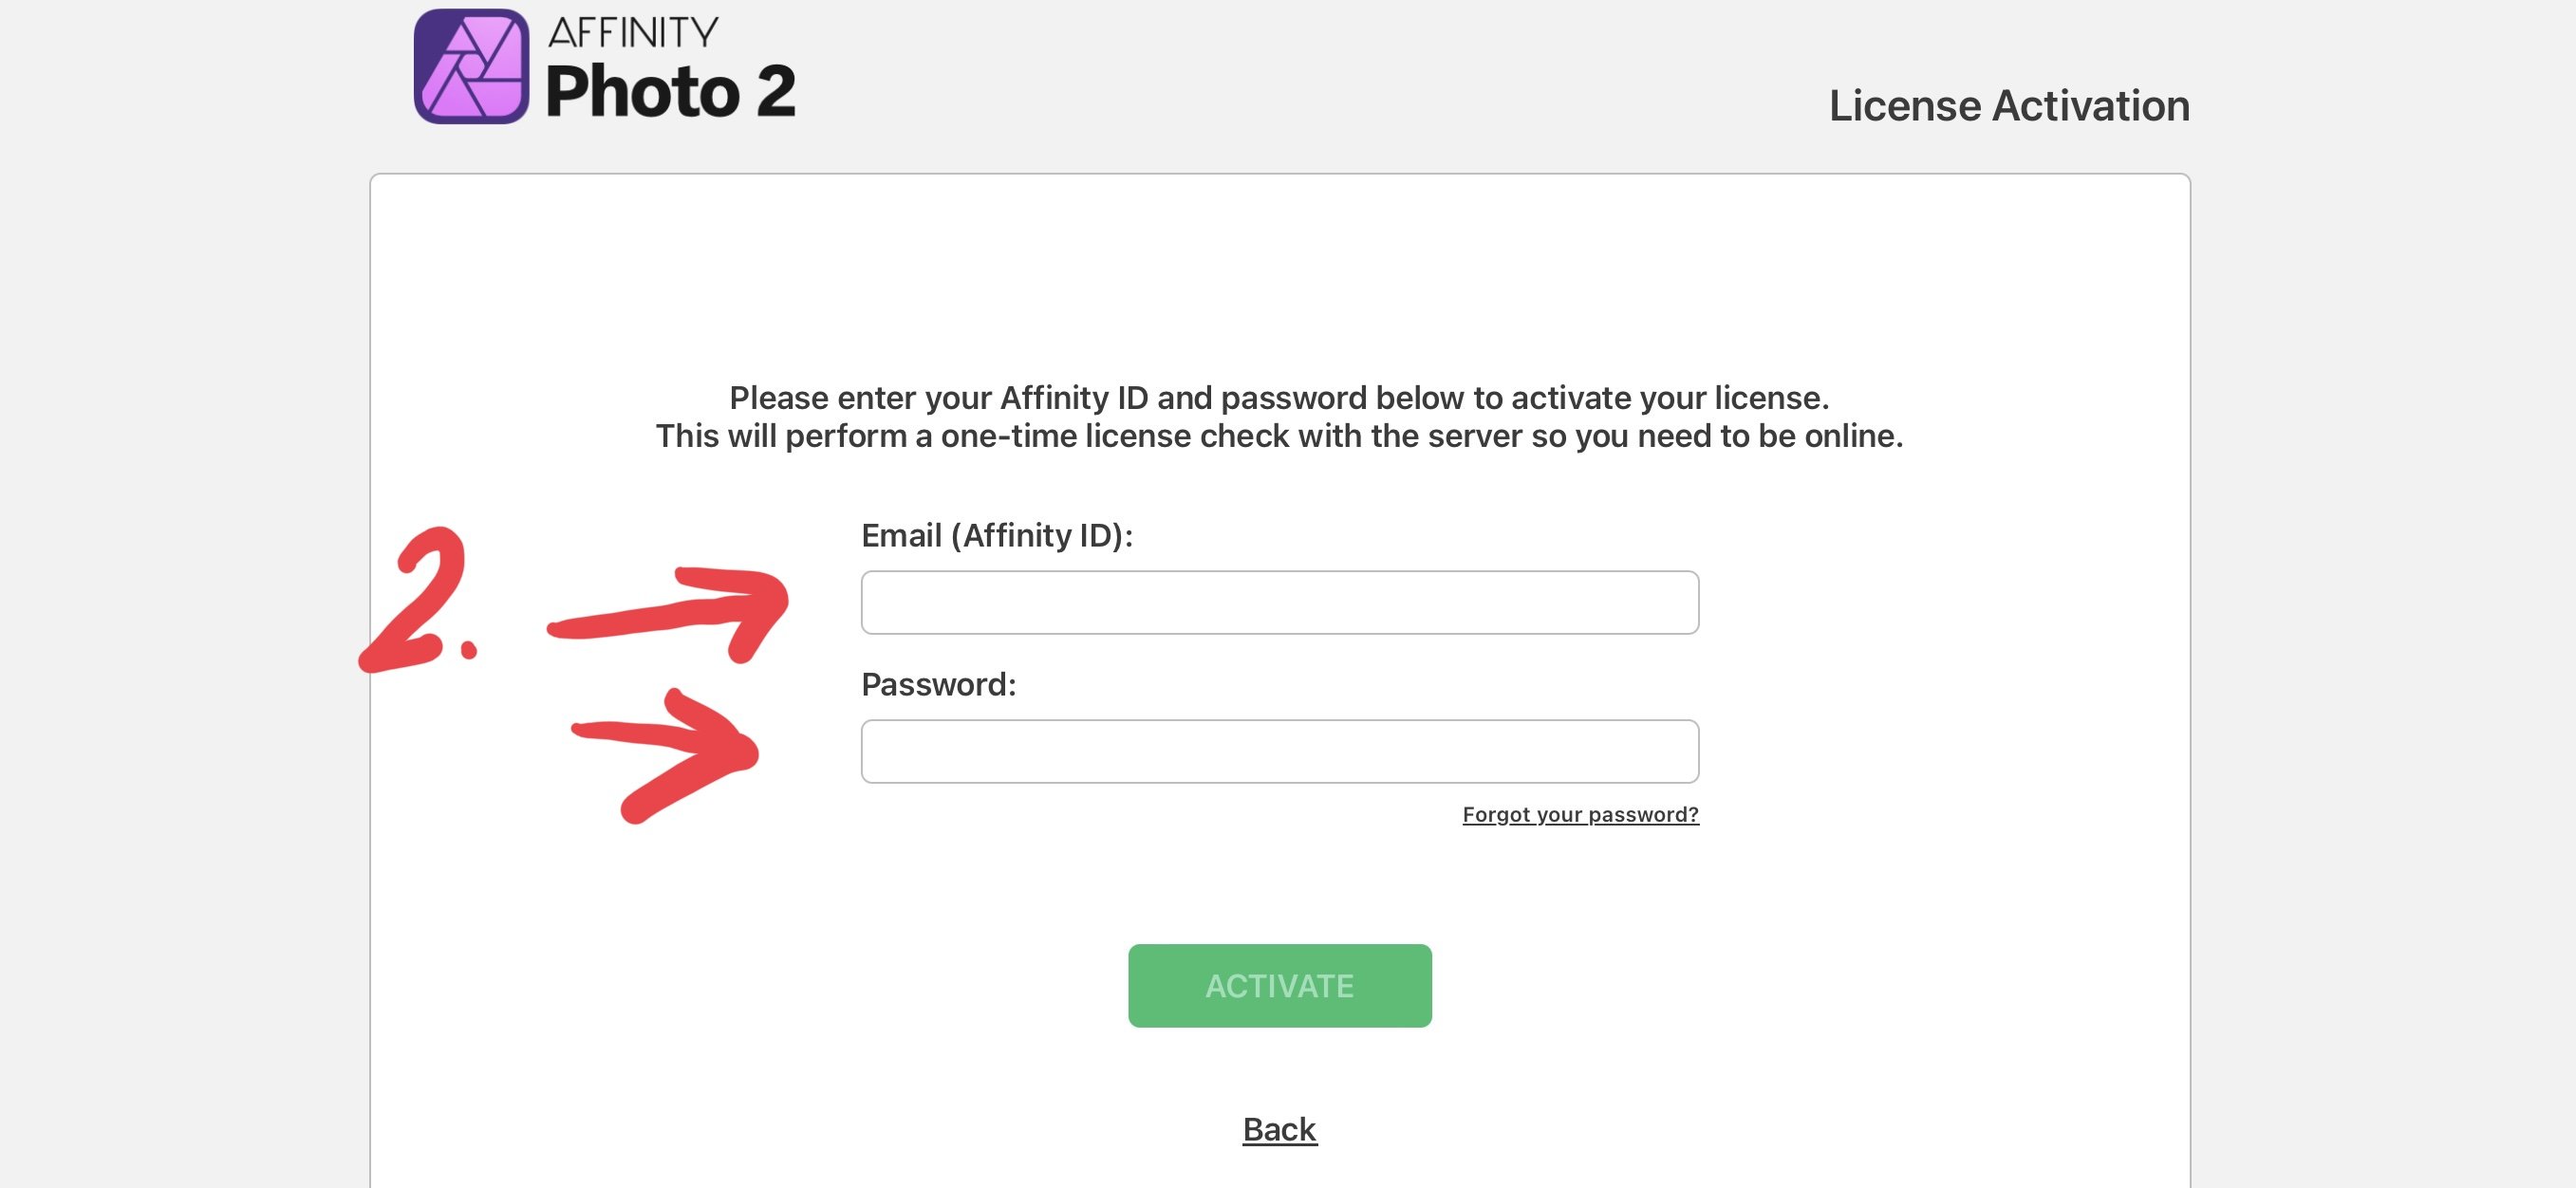Click the purple Affinity Photo logo icon
The width and height of the screenshot is (2576, 1188).
[471, 66]
